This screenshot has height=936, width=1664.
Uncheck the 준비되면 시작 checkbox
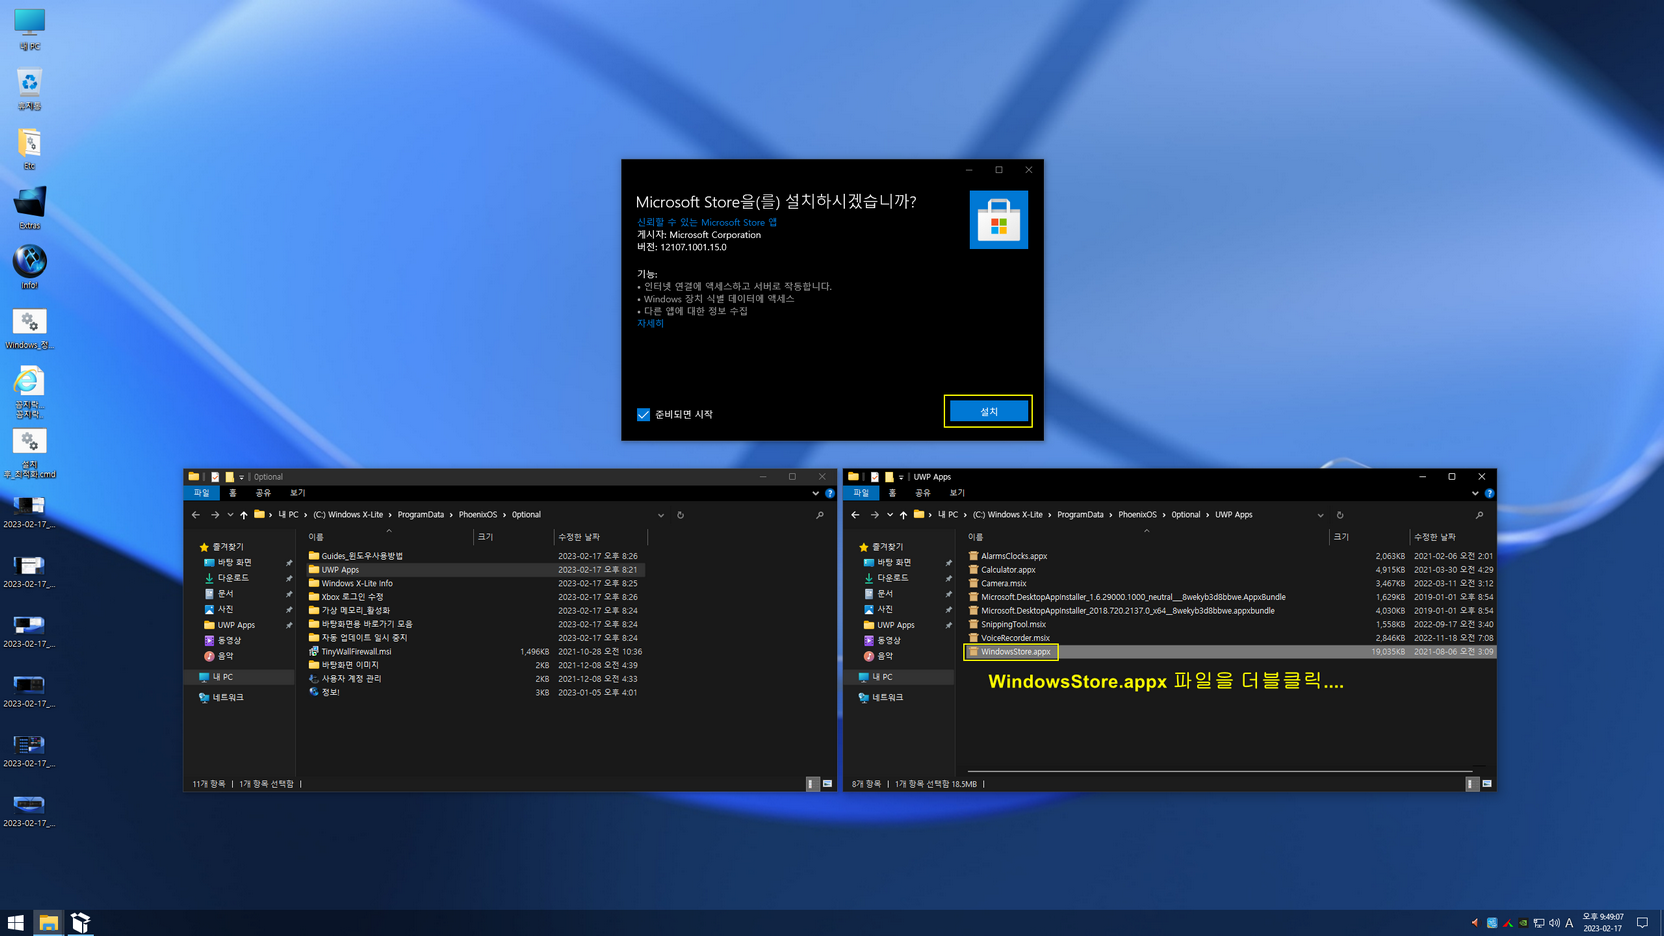tap(643, 414)
